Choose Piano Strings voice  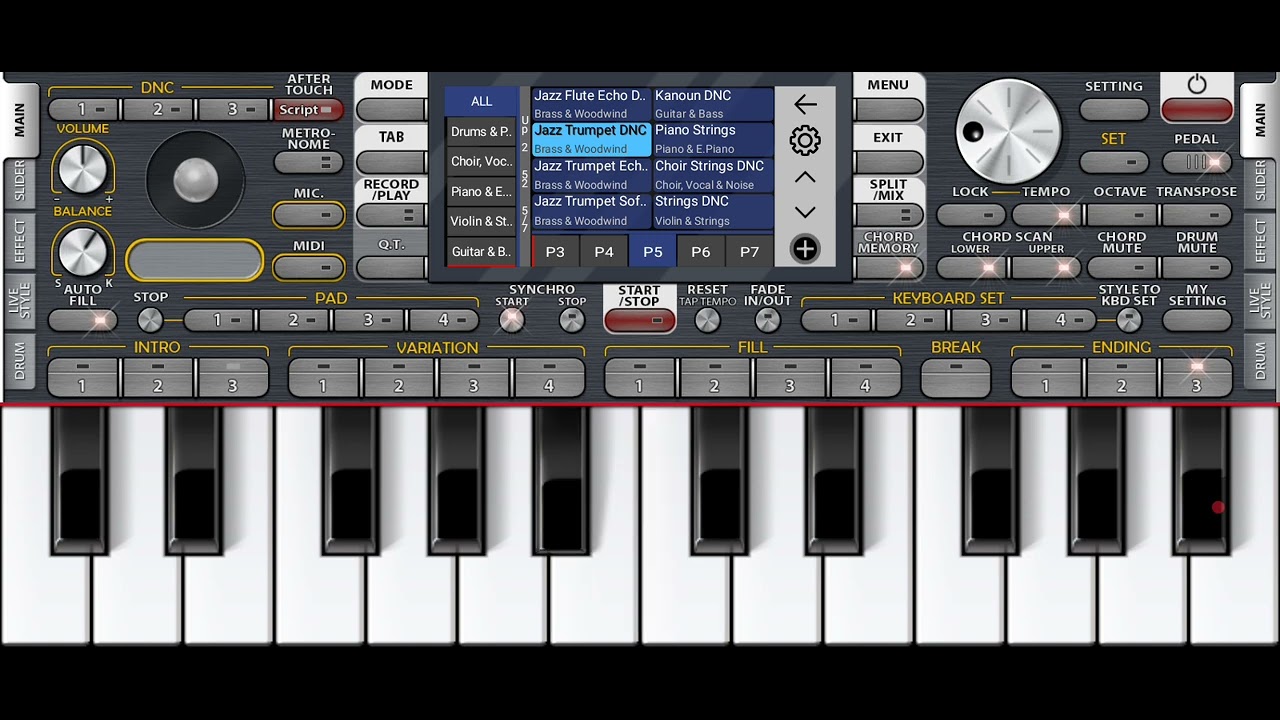pyautogui.click(x=712, y=139)
